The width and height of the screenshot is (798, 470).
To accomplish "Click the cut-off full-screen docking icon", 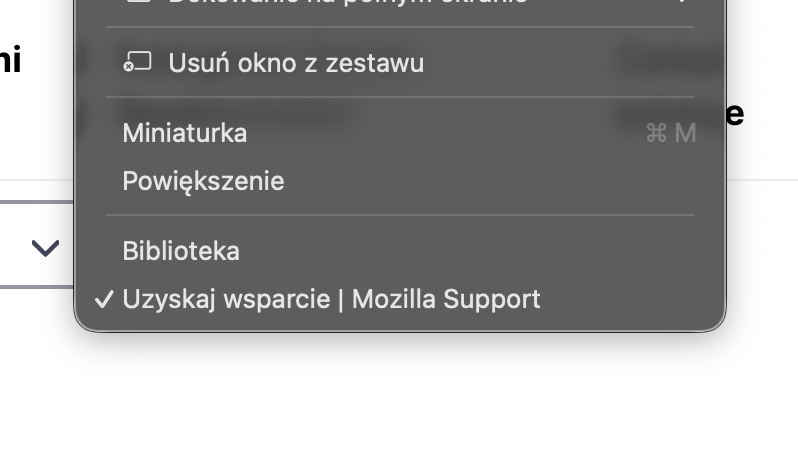I will (137, 2).
